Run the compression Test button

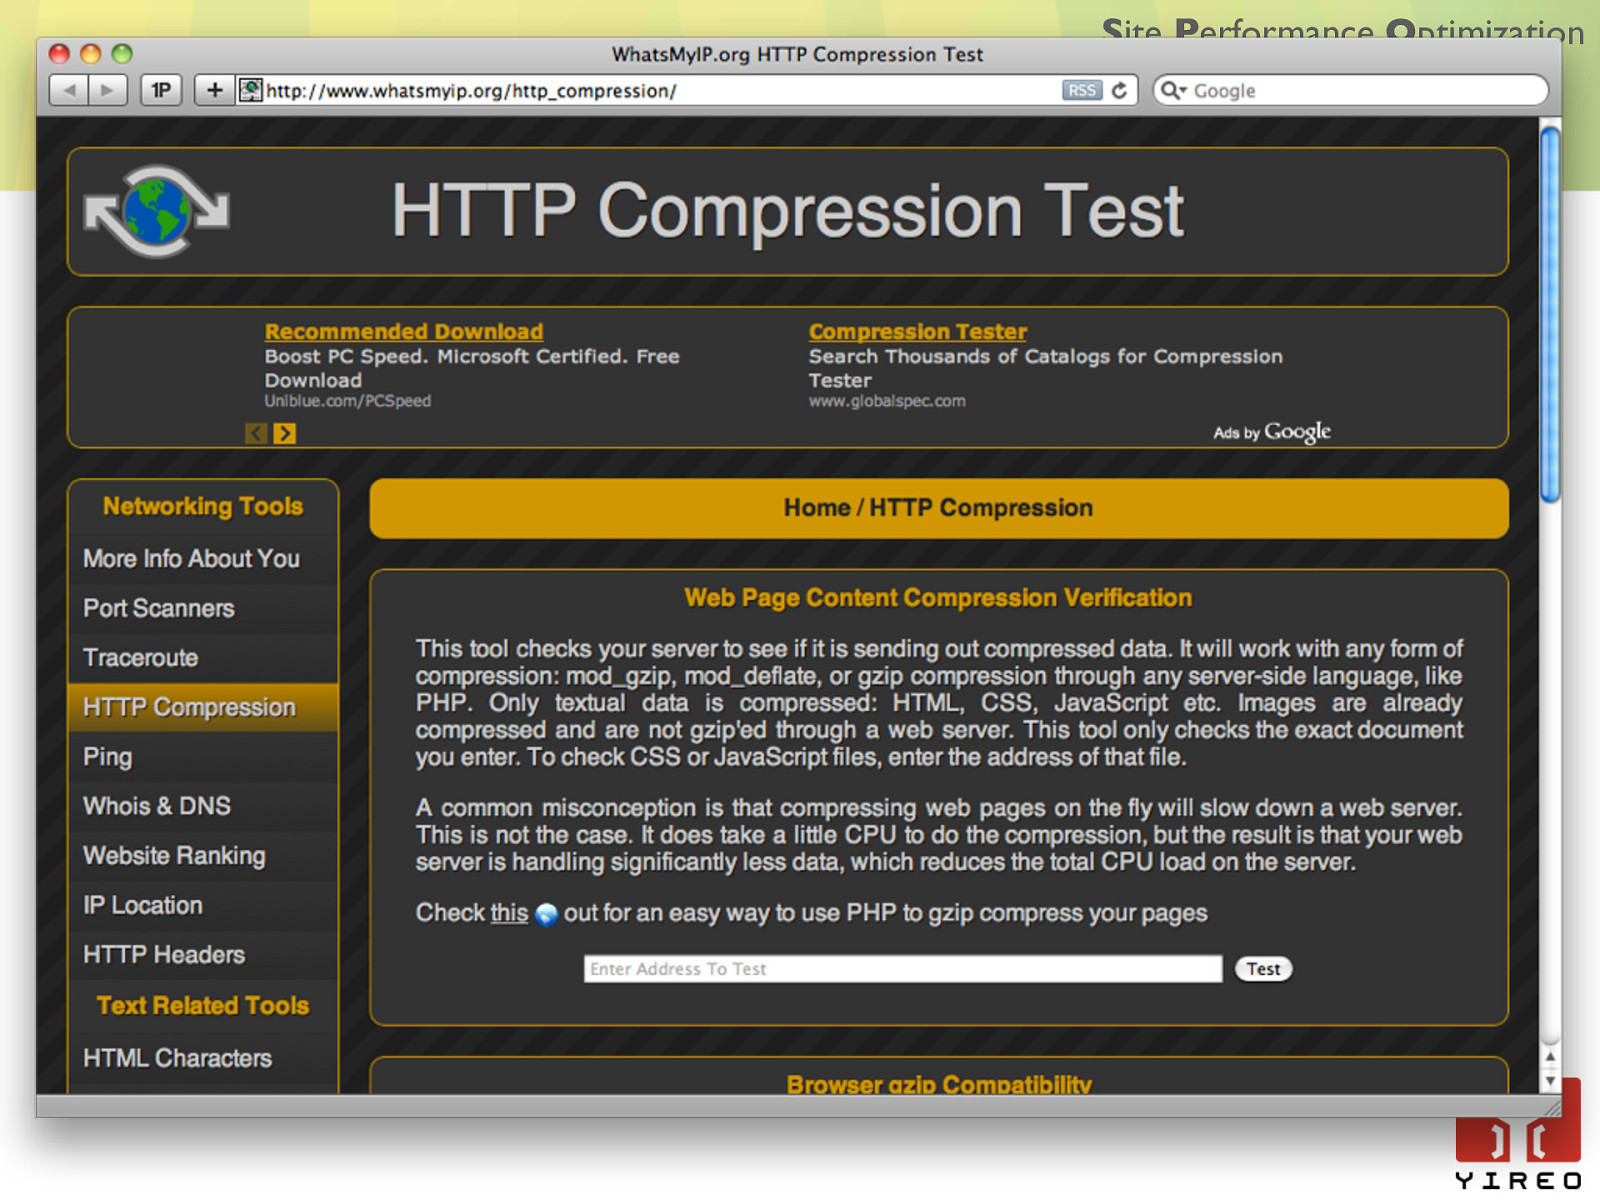pos(1263,969)
